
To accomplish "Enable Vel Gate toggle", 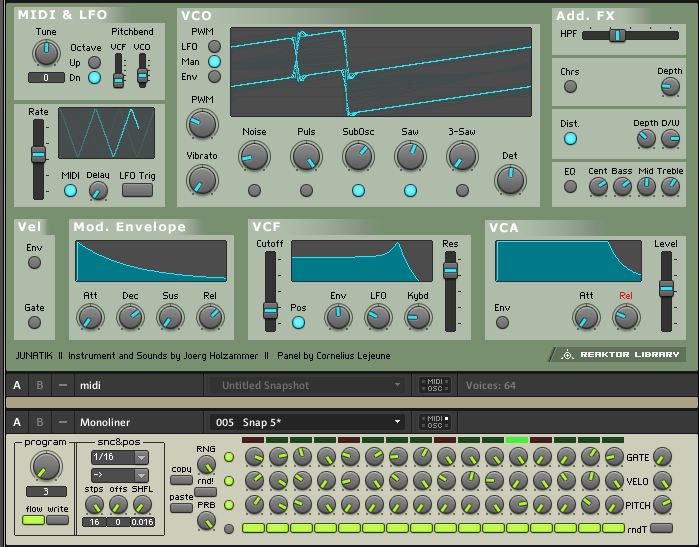I will point(34,322).
